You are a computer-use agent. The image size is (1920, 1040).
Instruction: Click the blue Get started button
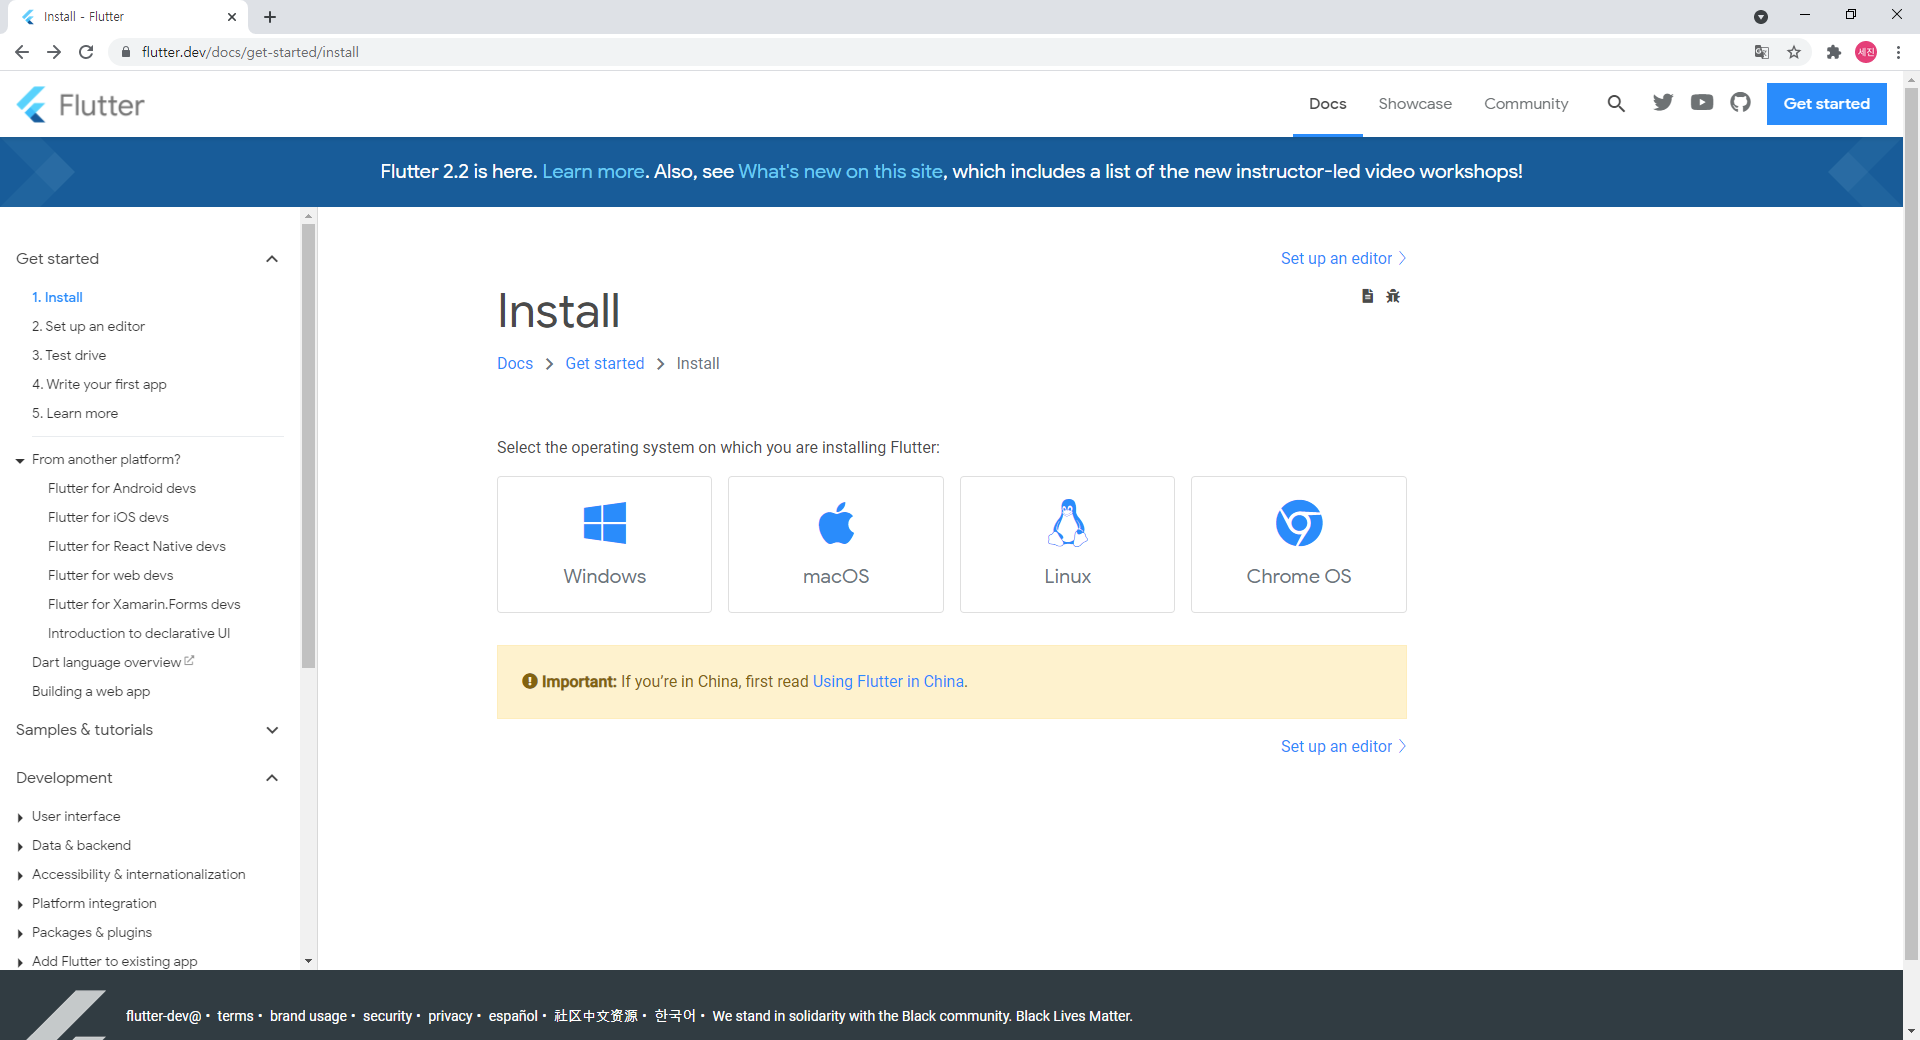(1826, 104)
